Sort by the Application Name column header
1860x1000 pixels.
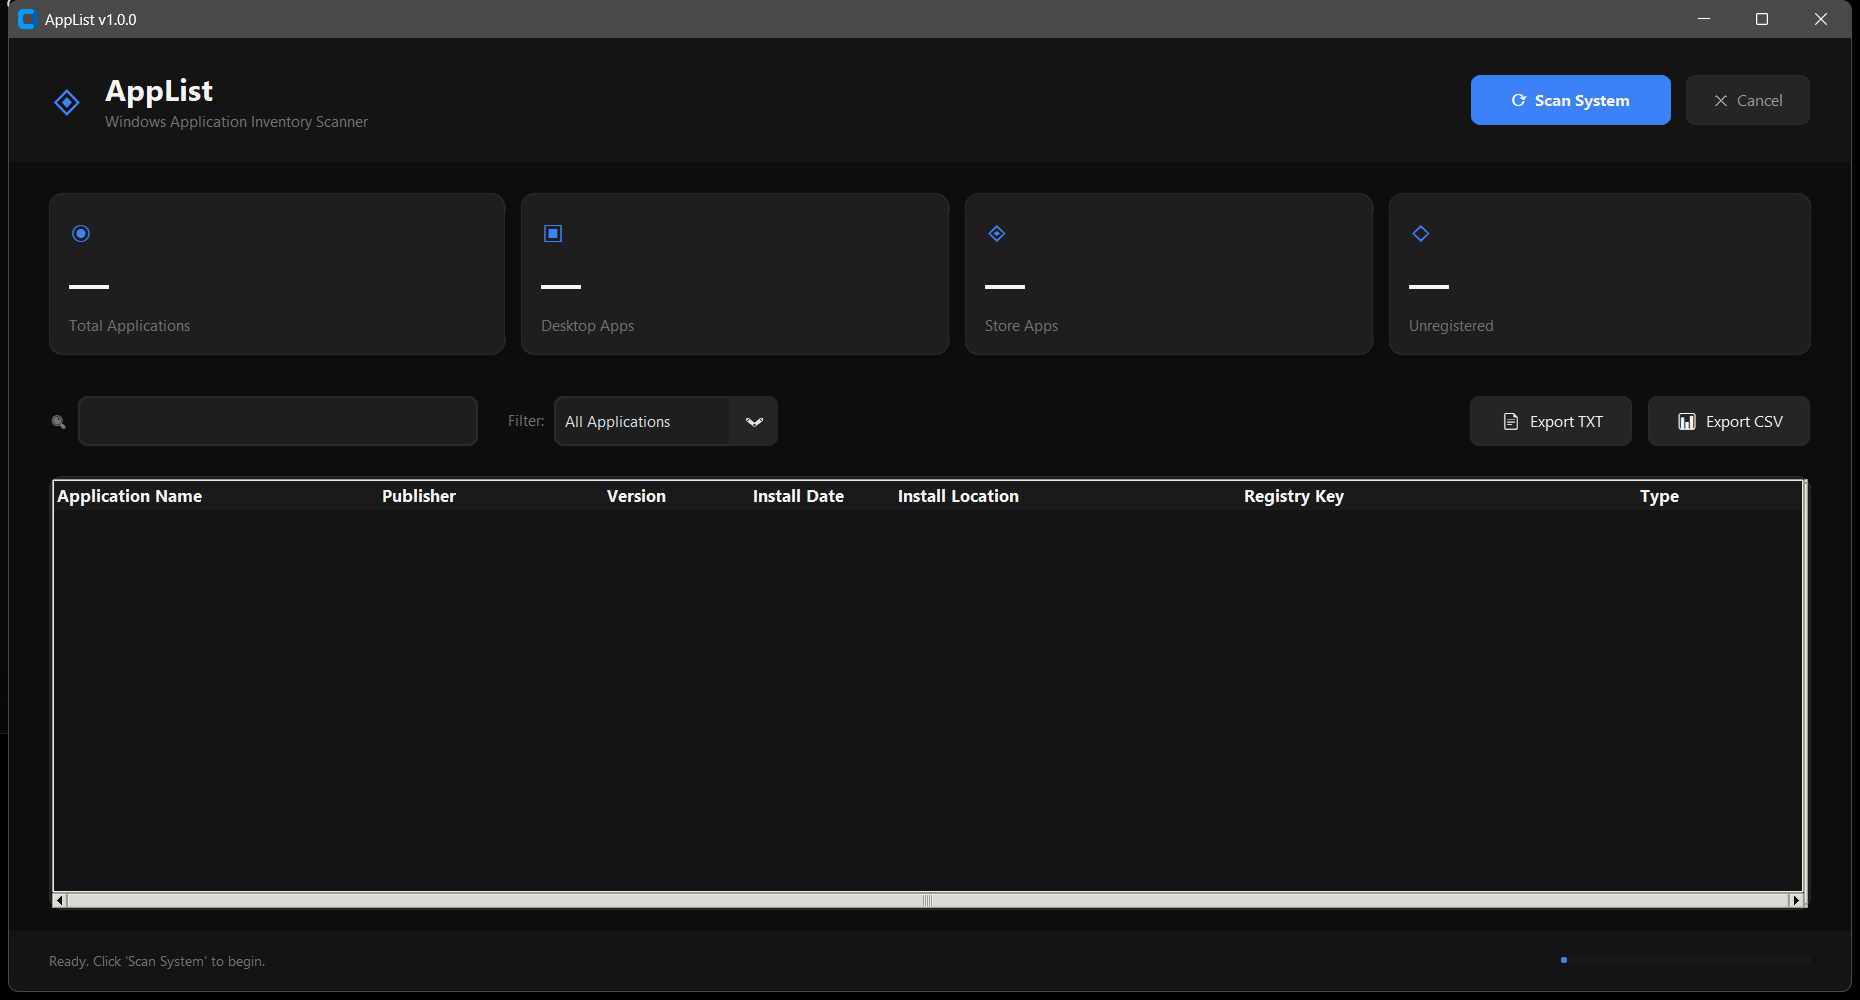[130, 496]
